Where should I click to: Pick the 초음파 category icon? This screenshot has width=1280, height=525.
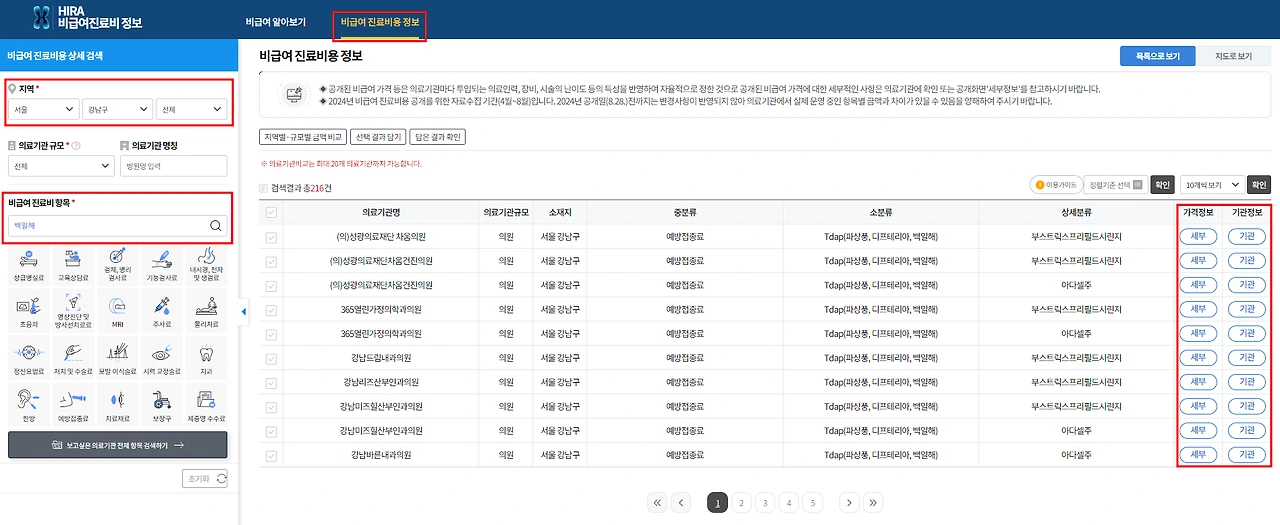[x=28, y=309]
